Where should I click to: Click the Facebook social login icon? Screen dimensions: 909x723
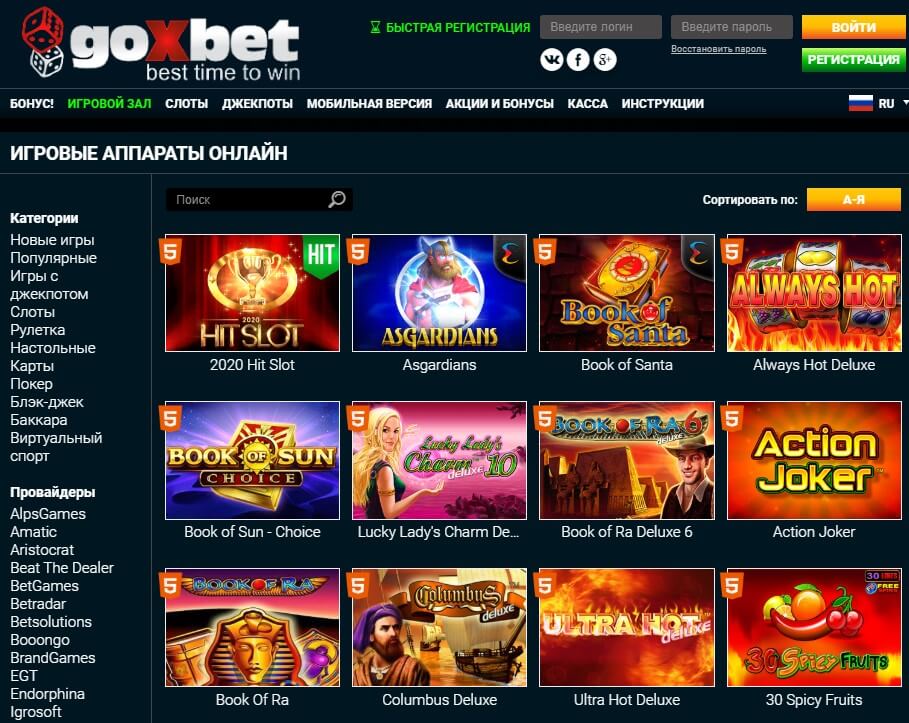click(x=578, y=60)
